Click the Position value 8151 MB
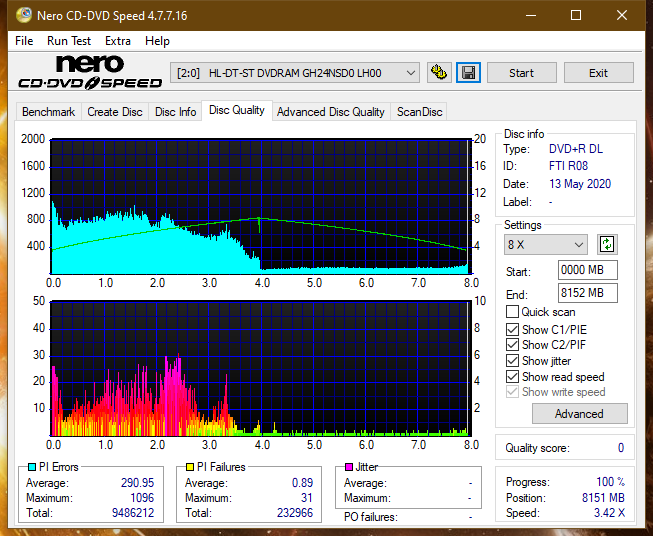The height and width of the screenshot is (536, 653). [x=603, y=498]
